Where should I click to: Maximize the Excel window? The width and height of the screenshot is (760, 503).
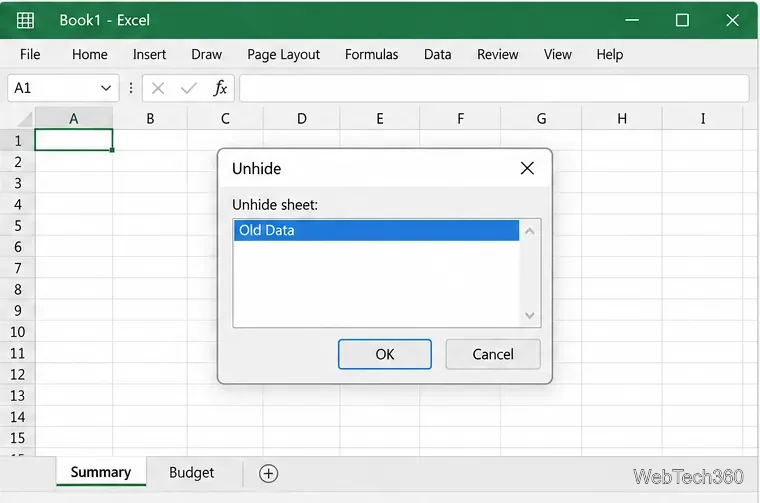(x=682, y=20)
